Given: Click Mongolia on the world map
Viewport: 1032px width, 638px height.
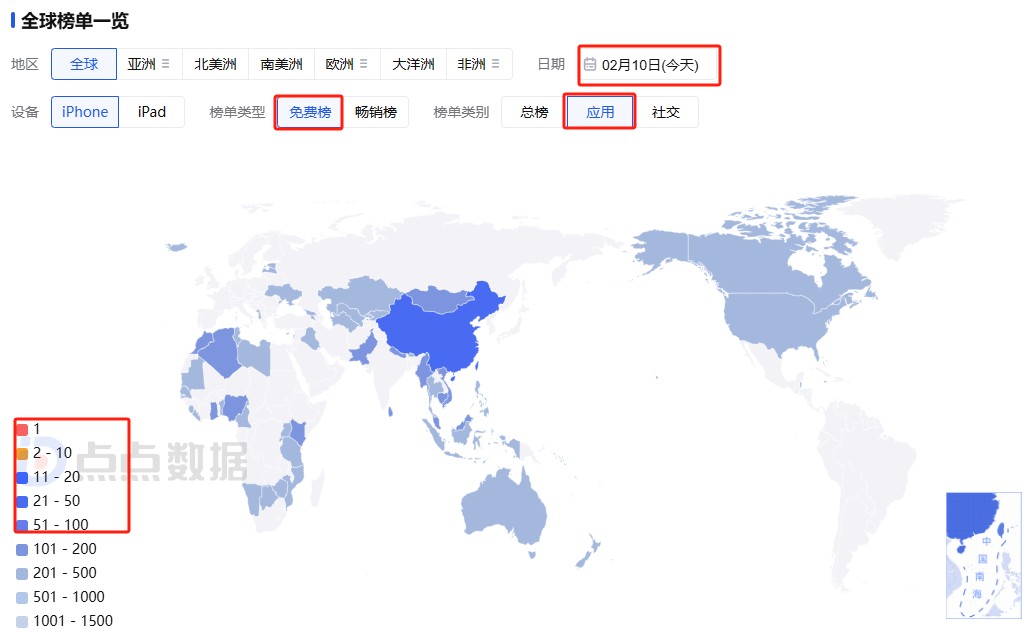Looking at the screenshot, I should point(441,299).
